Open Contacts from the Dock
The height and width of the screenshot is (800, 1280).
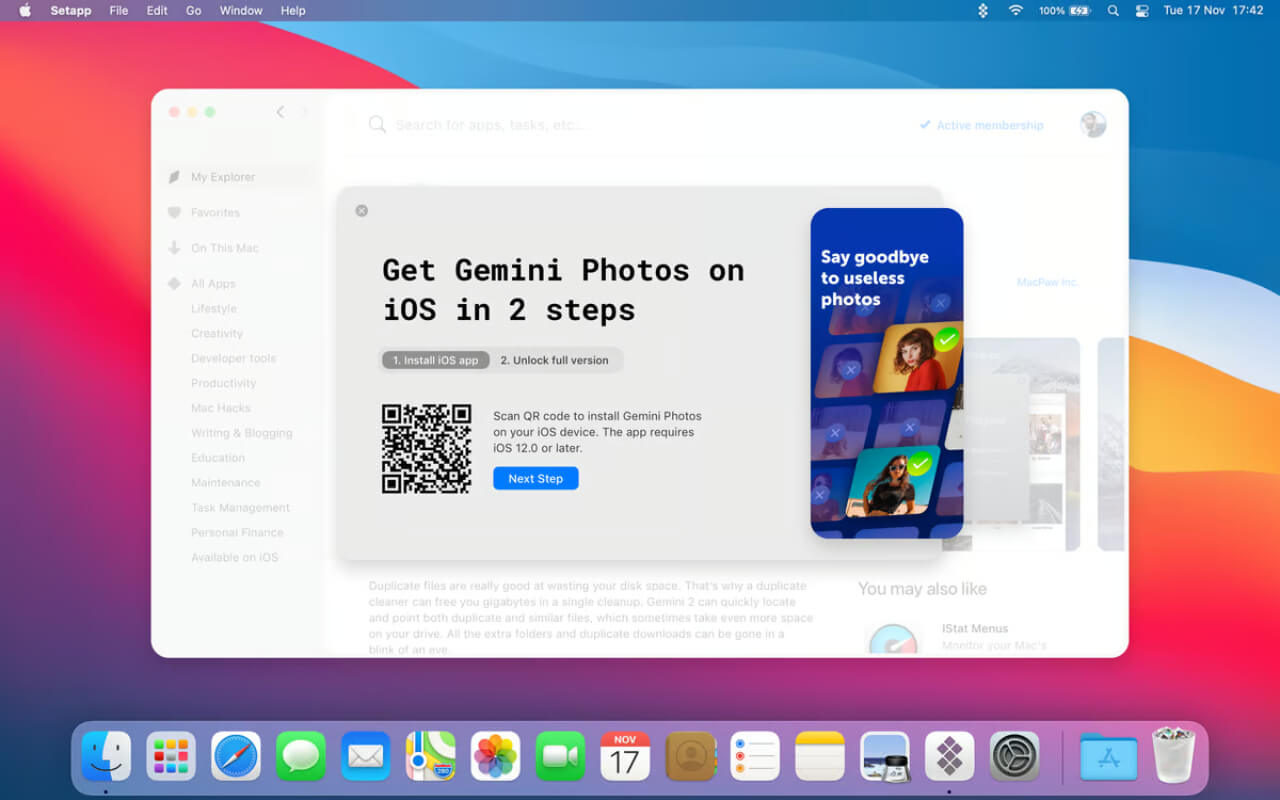pos(690,756)
